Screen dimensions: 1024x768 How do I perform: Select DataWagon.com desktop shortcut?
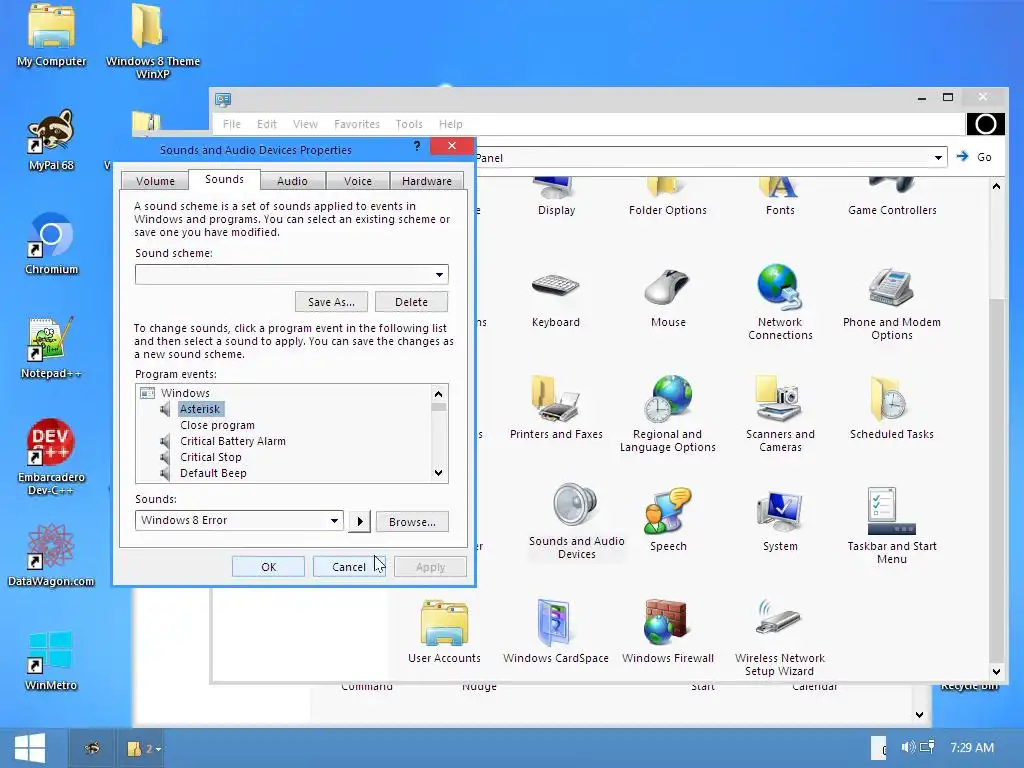click(51, 556)
